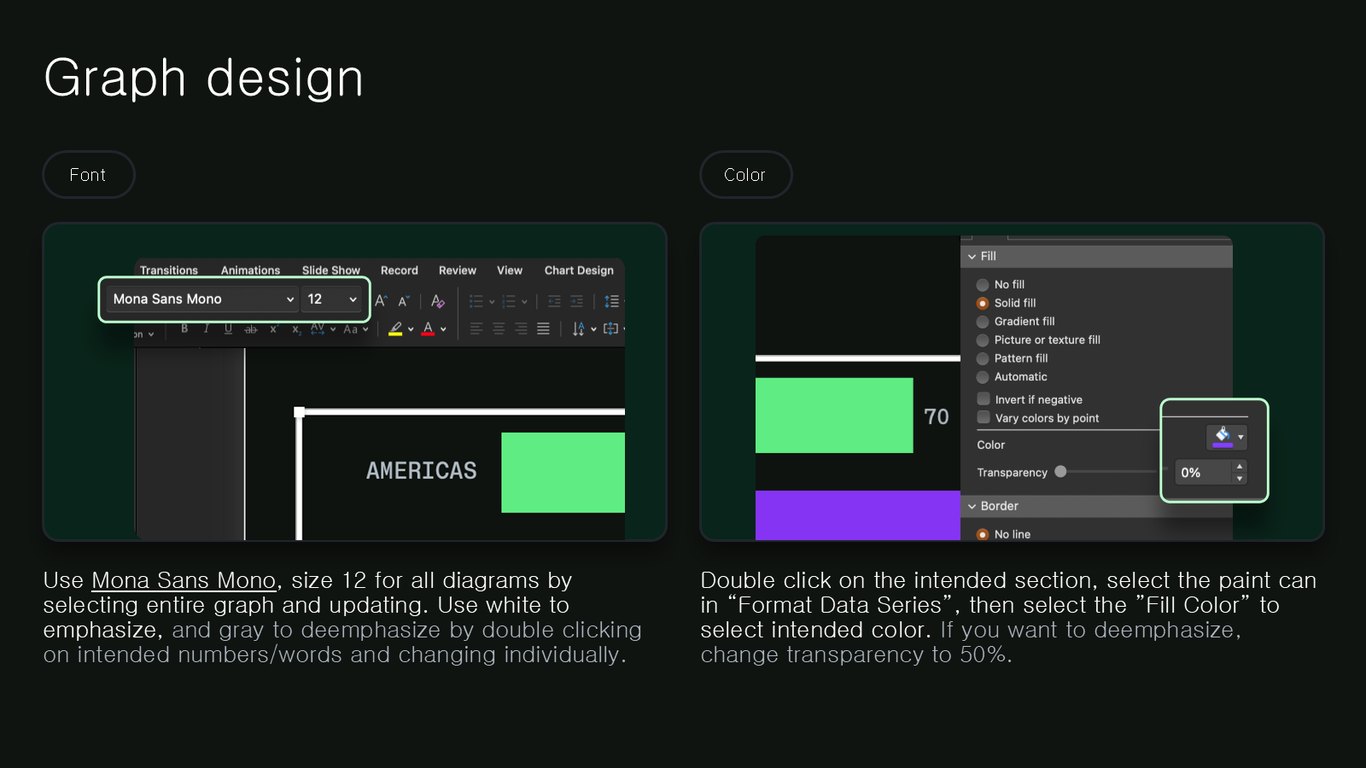Click the Color pill label
Viewport: 1366px width, 768px height.
pyautogui.click(x=745, y=175)
